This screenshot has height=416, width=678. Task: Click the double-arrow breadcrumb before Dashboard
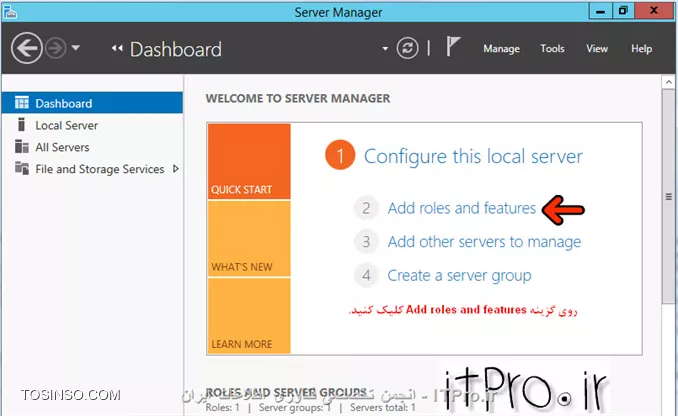117,48
